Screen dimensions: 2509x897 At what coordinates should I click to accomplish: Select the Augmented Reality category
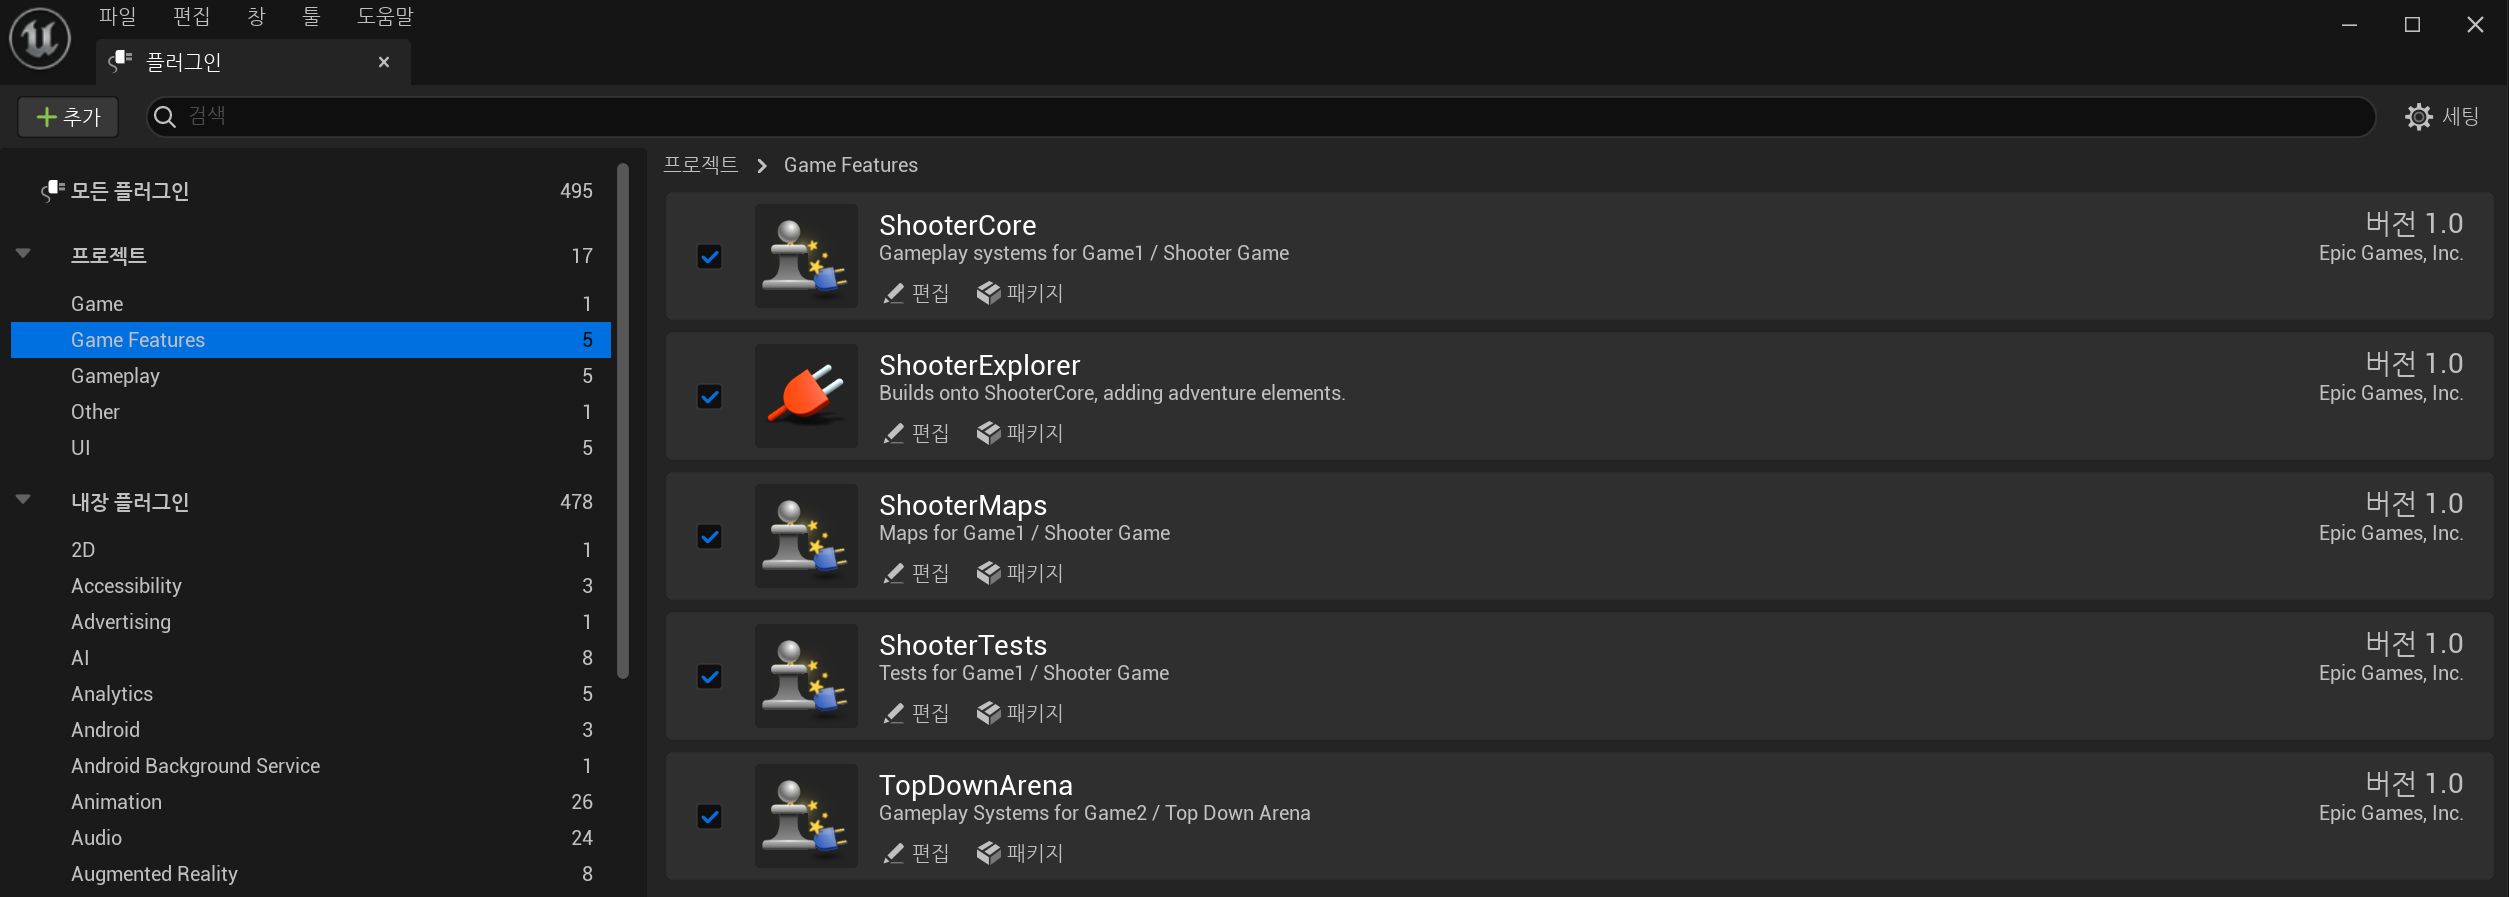[311, 874]
